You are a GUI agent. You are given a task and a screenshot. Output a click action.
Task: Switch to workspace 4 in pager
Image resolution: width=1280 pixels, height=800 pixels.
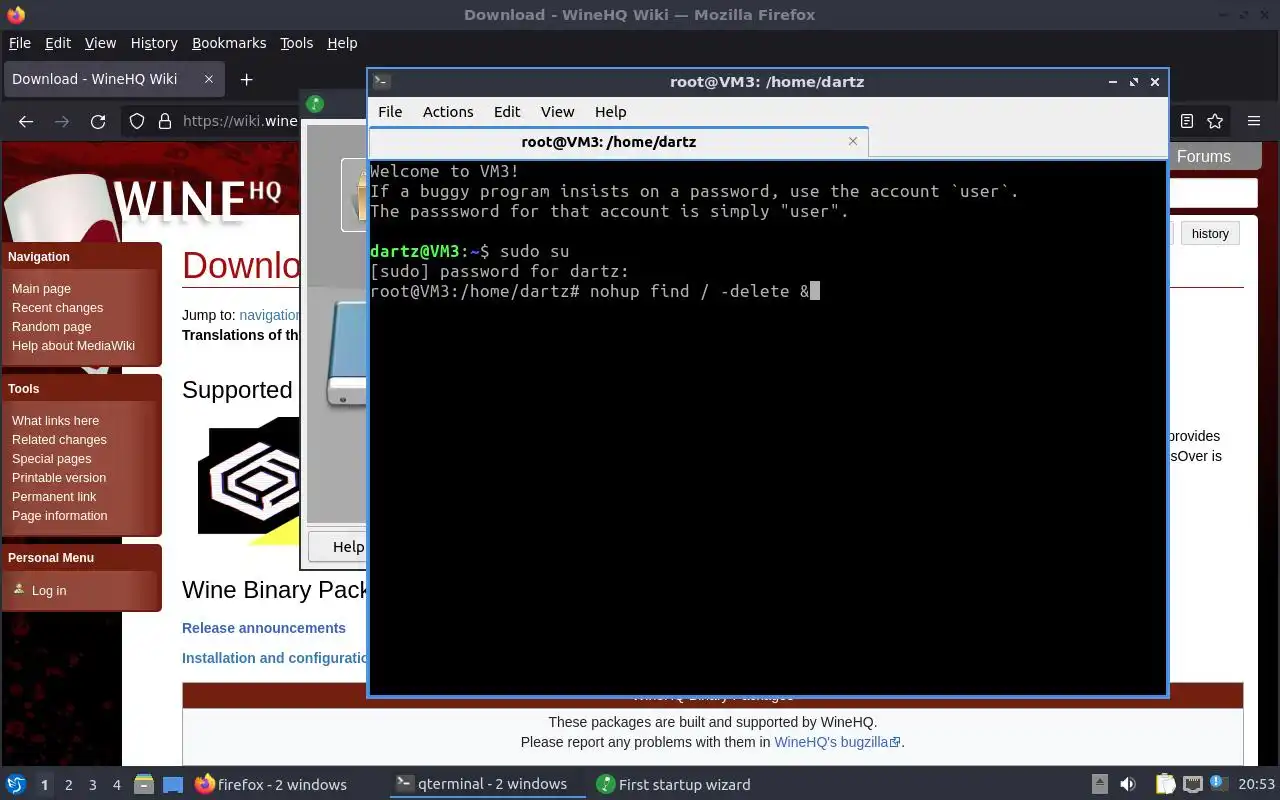click(x=117, y=785)
